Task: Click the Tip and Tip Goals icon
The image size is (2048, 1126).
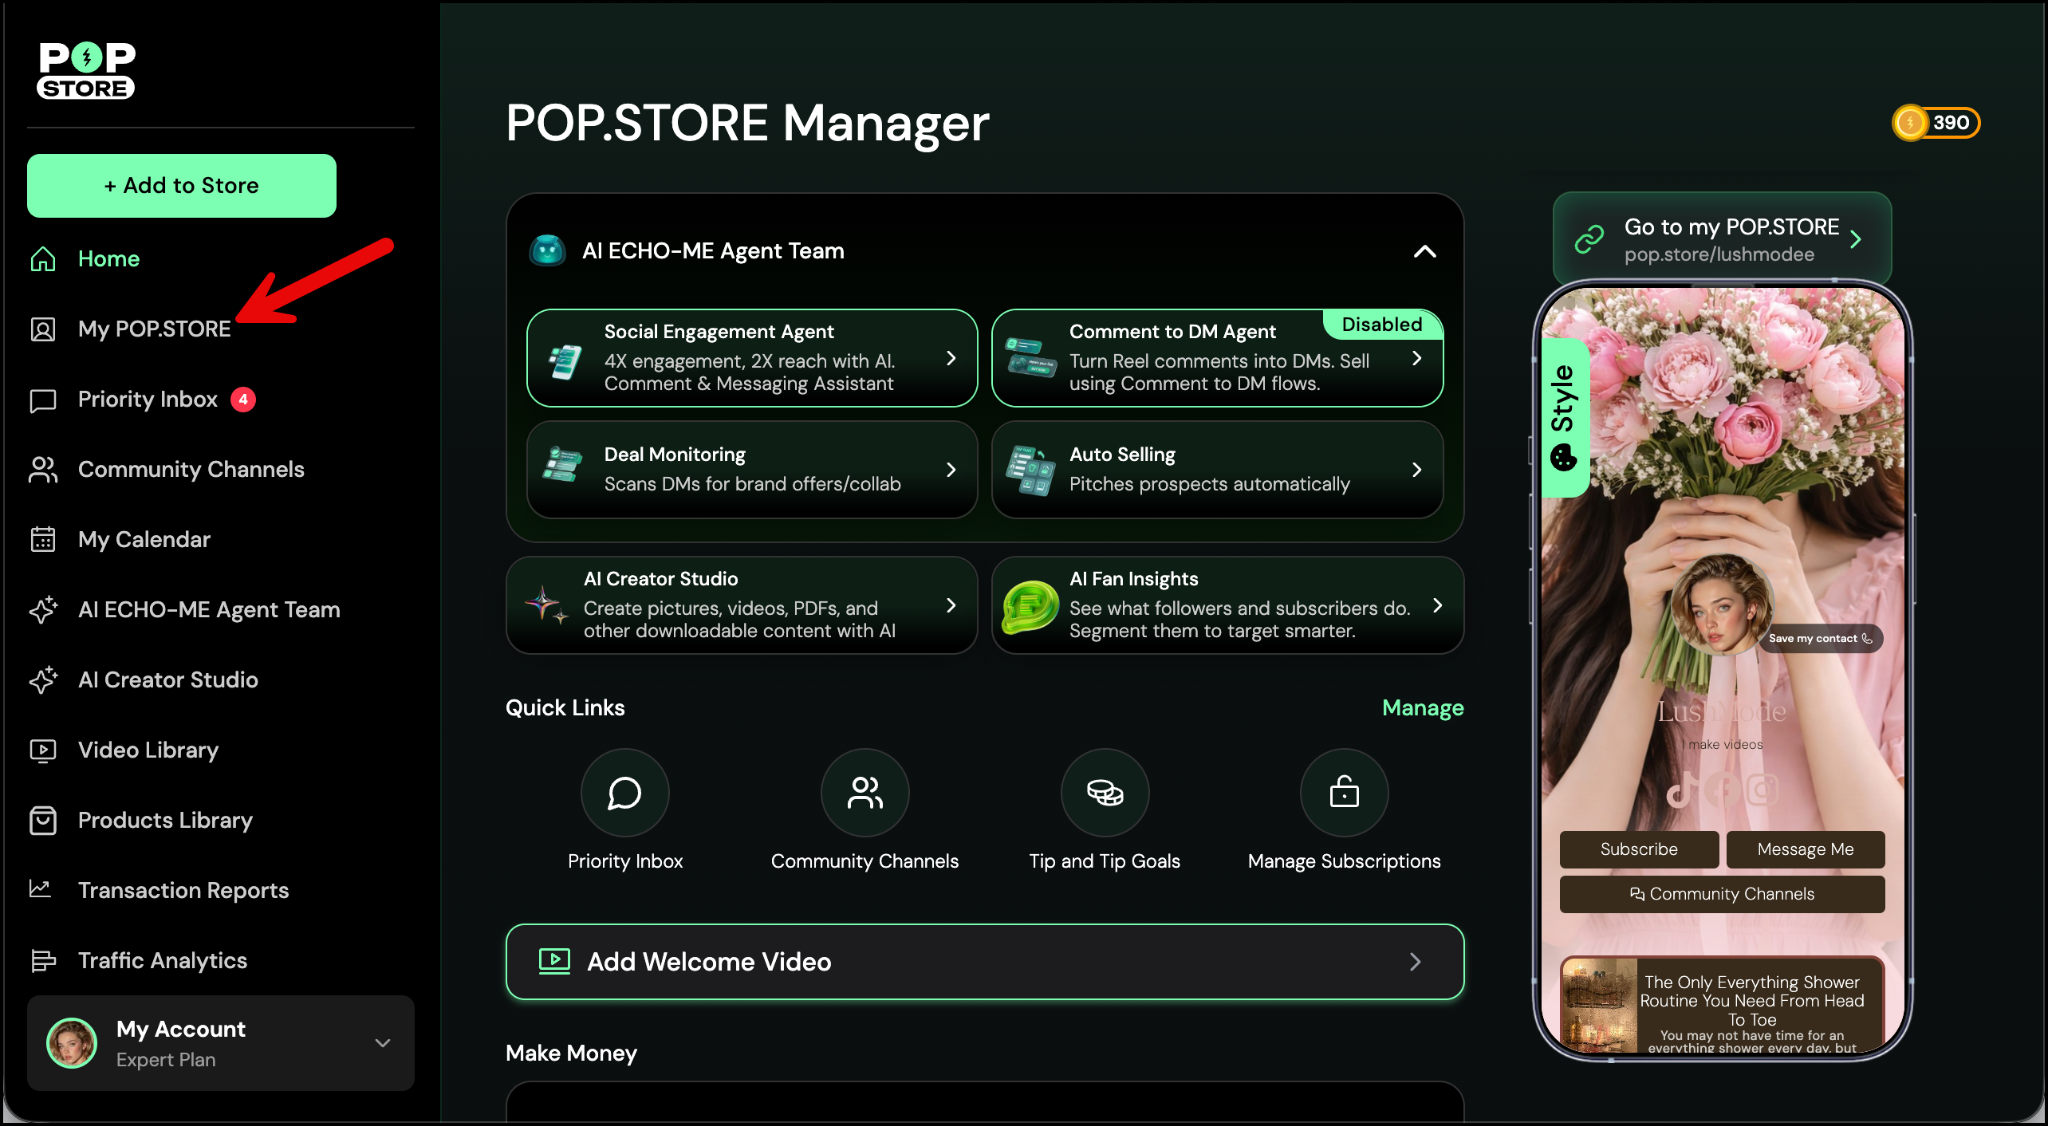Action: (1105, 793)
